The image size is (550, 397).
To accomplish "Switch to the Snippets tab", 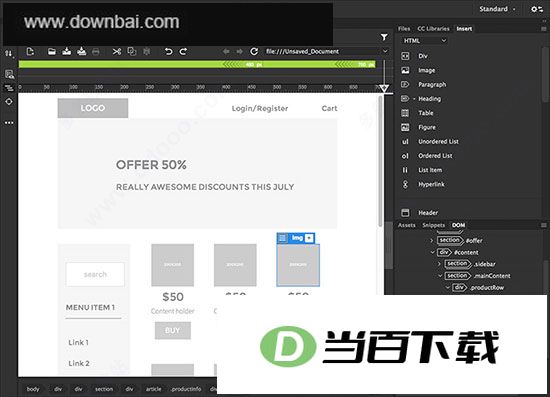I will tap(434, 225).
